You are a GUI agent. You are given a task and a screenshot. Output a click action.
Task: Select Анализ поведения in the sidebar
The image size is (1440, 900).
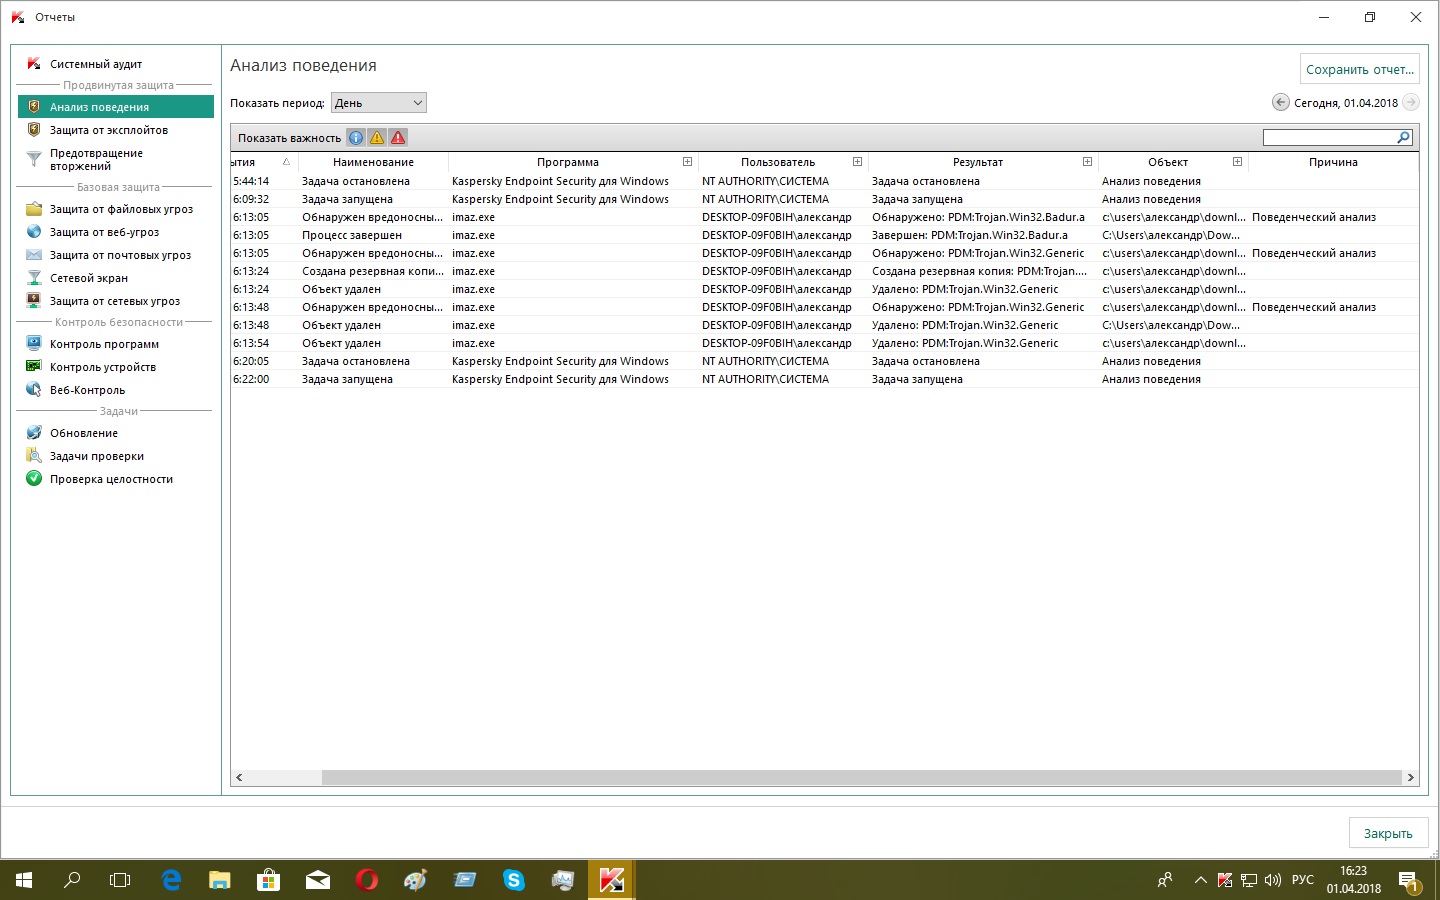(x=116, y=107)
